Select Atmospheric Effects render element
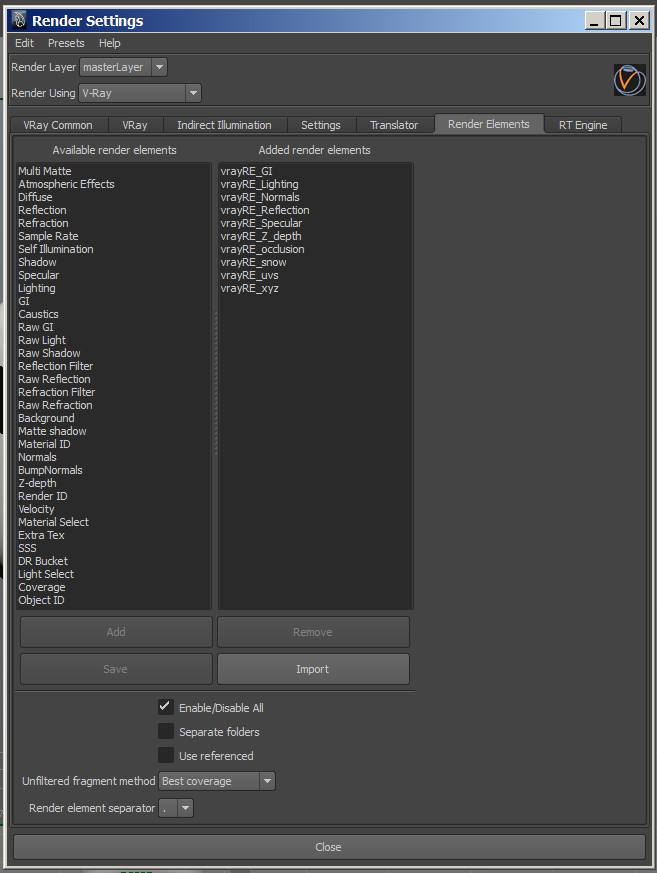Image resolution: width=657 pixels, height=873 pixels. [x=66, y=184]
